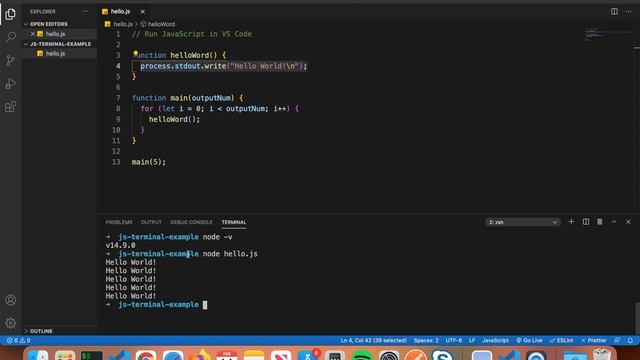Create a new terminal with plus icon
This screenshot has width=640, height=360.
click(x=571, y=222)
